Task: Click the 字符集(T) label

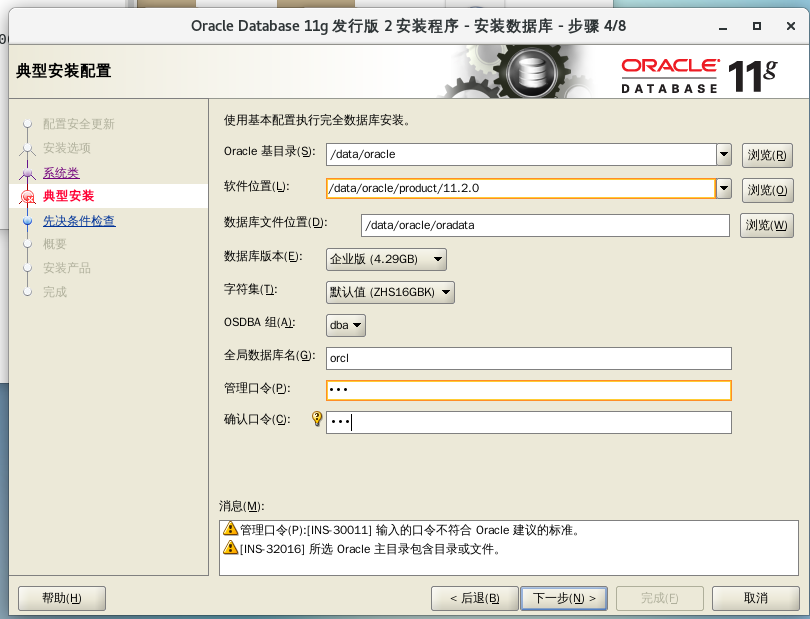Action: pyautogui.click(x=251, y=289)
